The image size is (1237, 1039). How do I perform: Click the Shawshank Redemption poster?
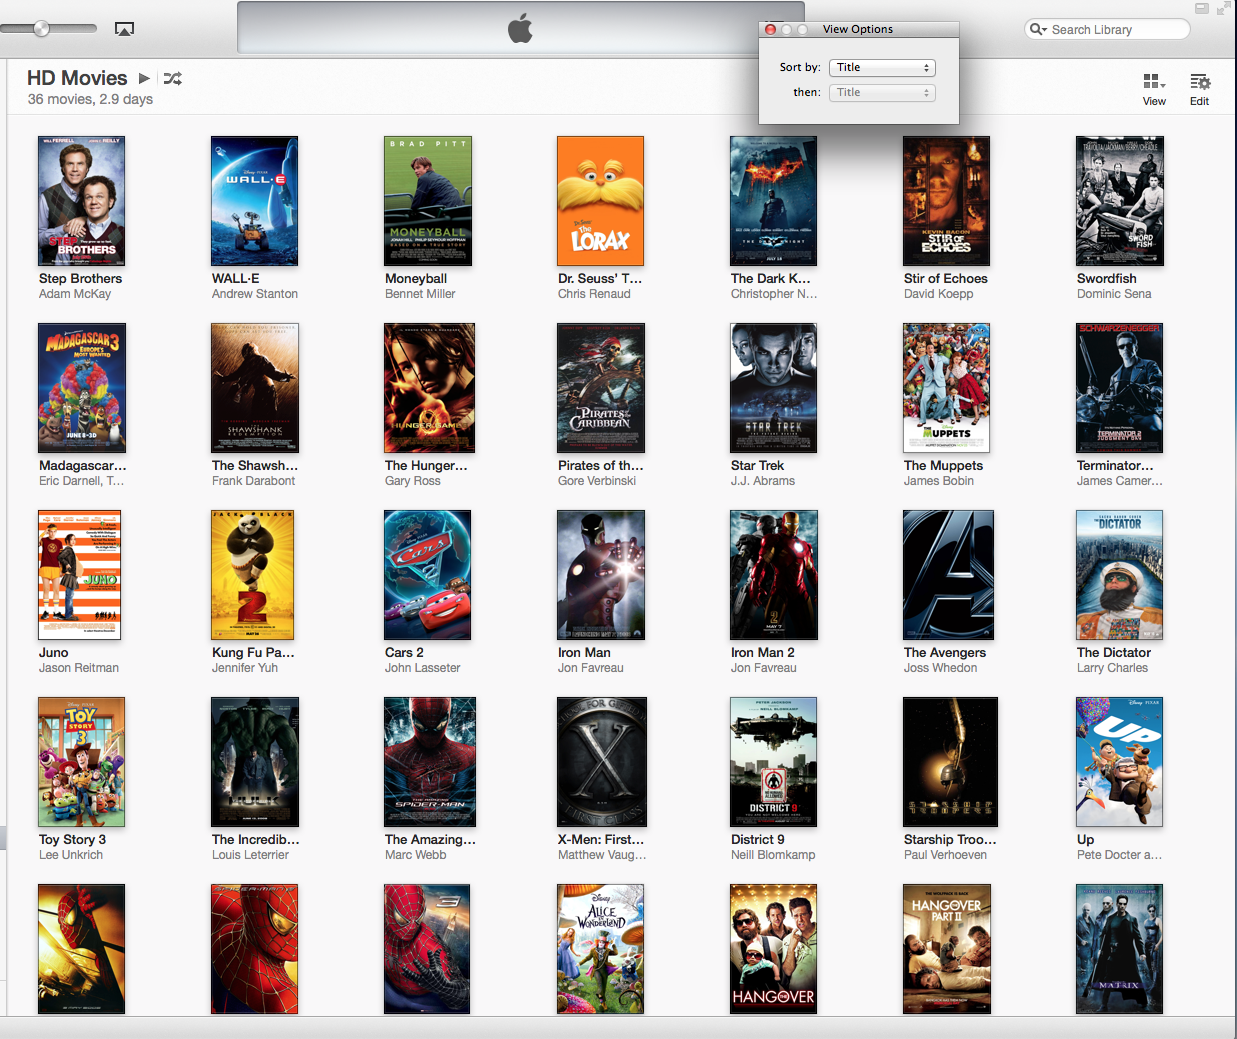coord(255,388)
